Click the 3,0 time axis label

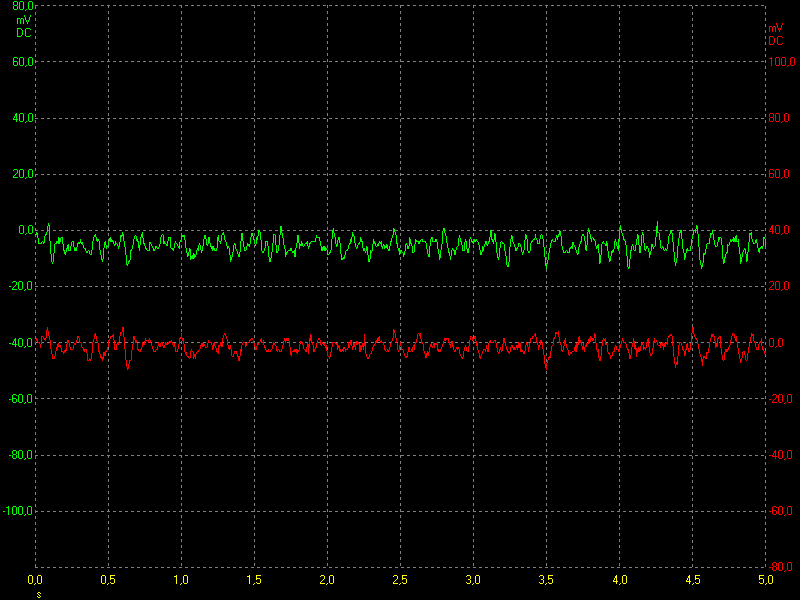[x=473, y=580]
